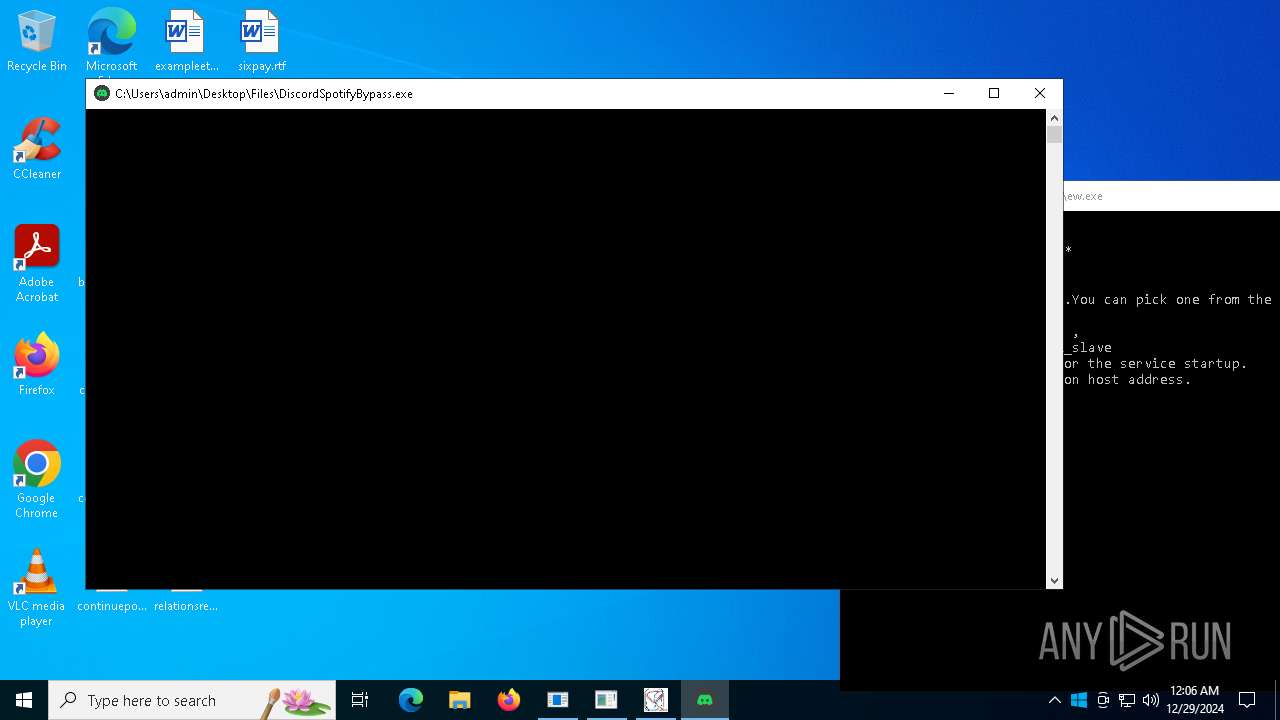Open Firefox desktop shortcut
Image resolution: width=1280 pixels, height=720 pixels.
37,365
